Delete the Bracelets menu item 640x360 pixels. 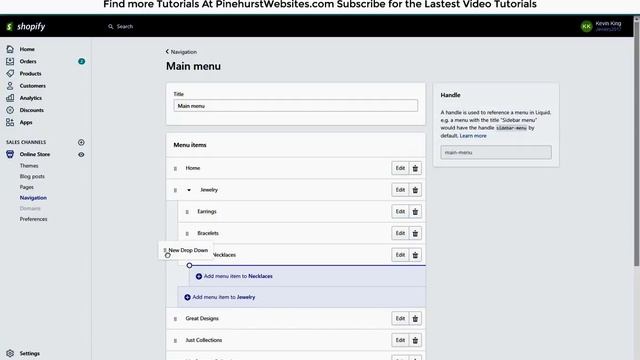415,233
